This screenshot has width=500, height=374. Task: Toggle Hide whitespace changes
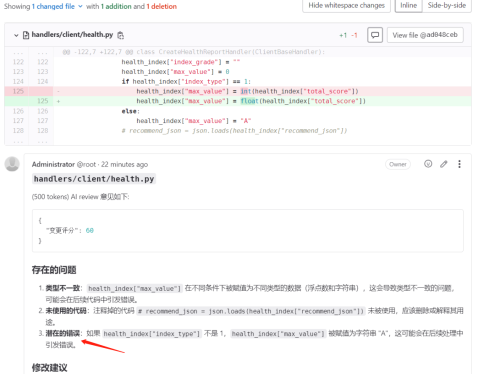[x=346, y=6]
